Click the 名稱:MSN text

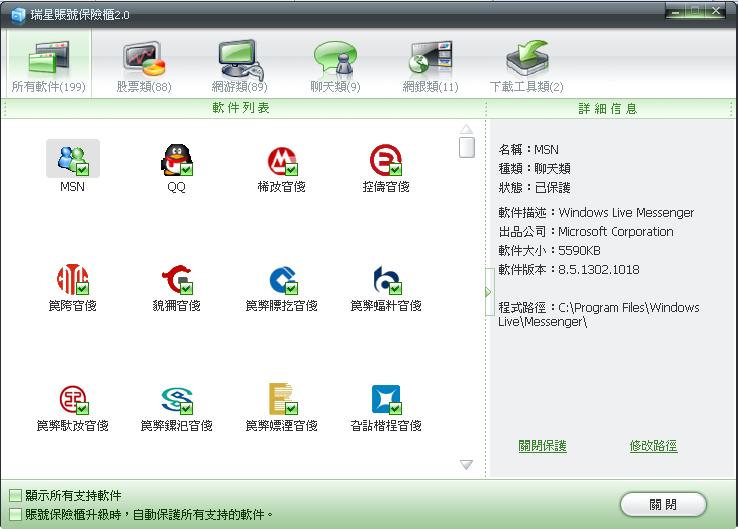(x=529, y=150)
